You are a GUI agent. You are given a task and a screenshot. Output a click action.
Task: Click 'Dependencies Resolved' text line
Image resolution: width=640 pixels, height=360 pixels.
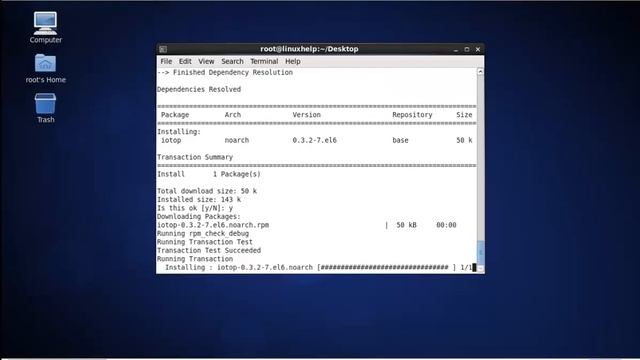tap(199, 89)
